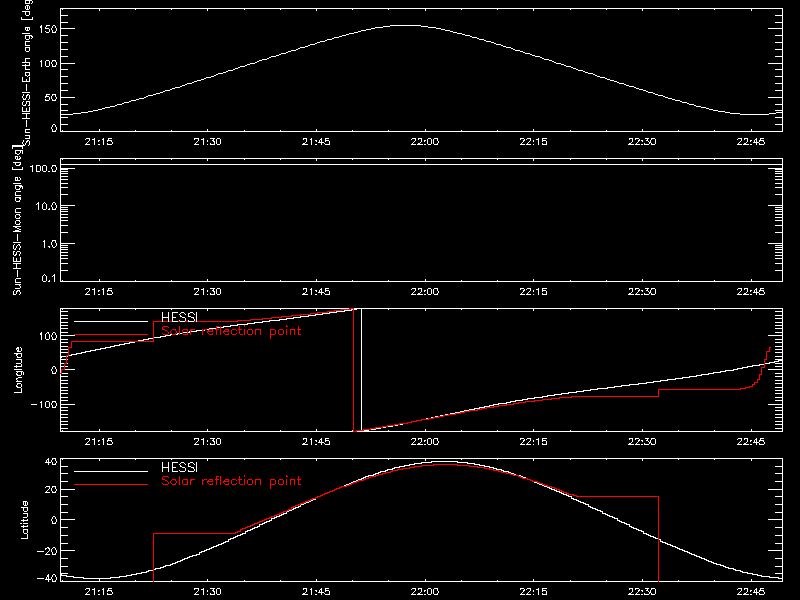
Task: Click "21:30" time label under Earth angle plot
Action: (x=208, y=142)
